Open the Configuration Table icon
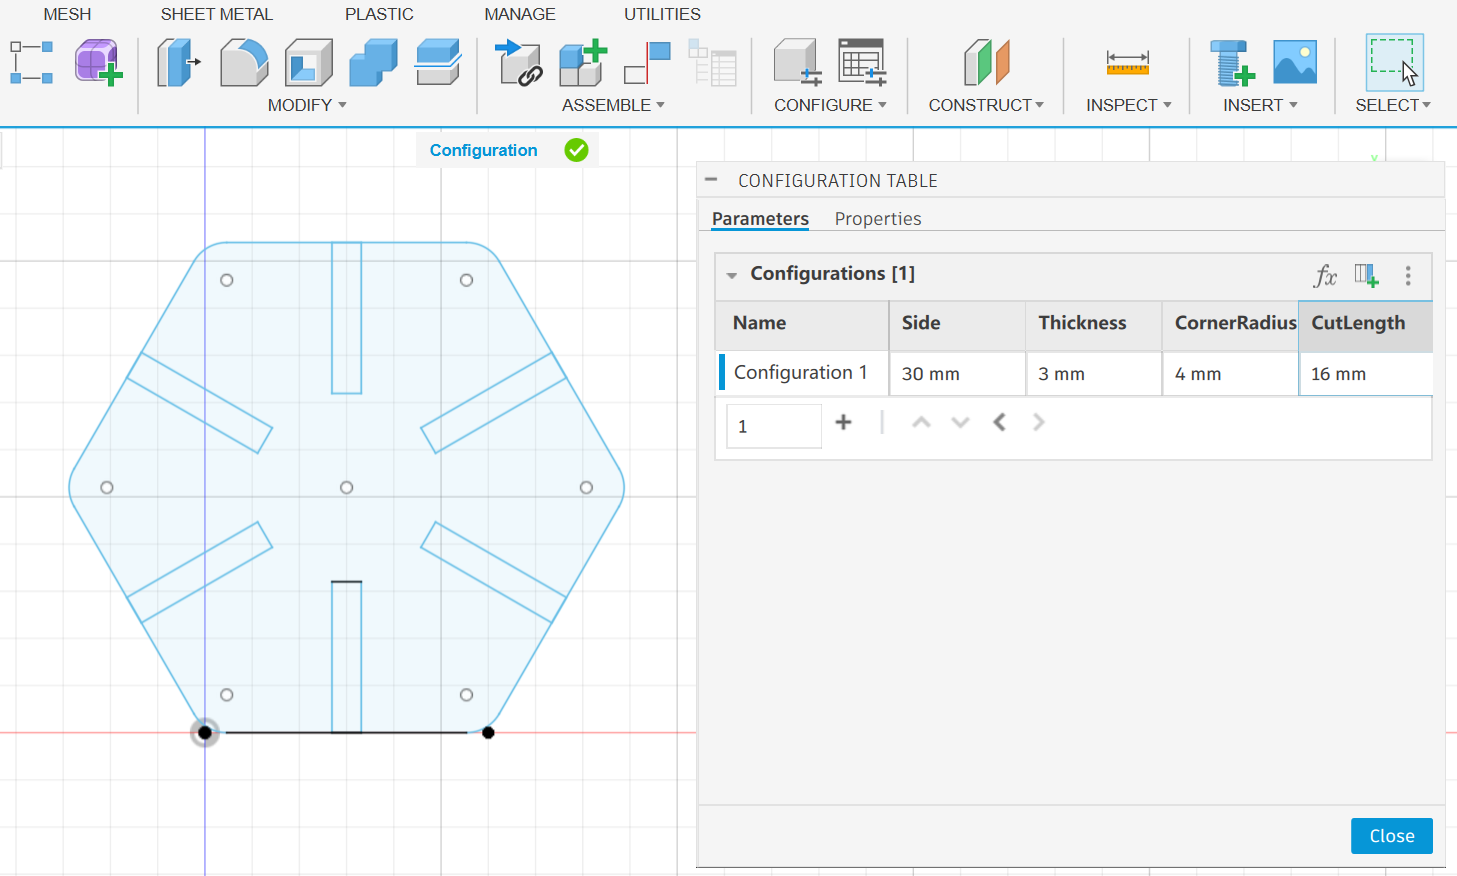 point(862,62)
